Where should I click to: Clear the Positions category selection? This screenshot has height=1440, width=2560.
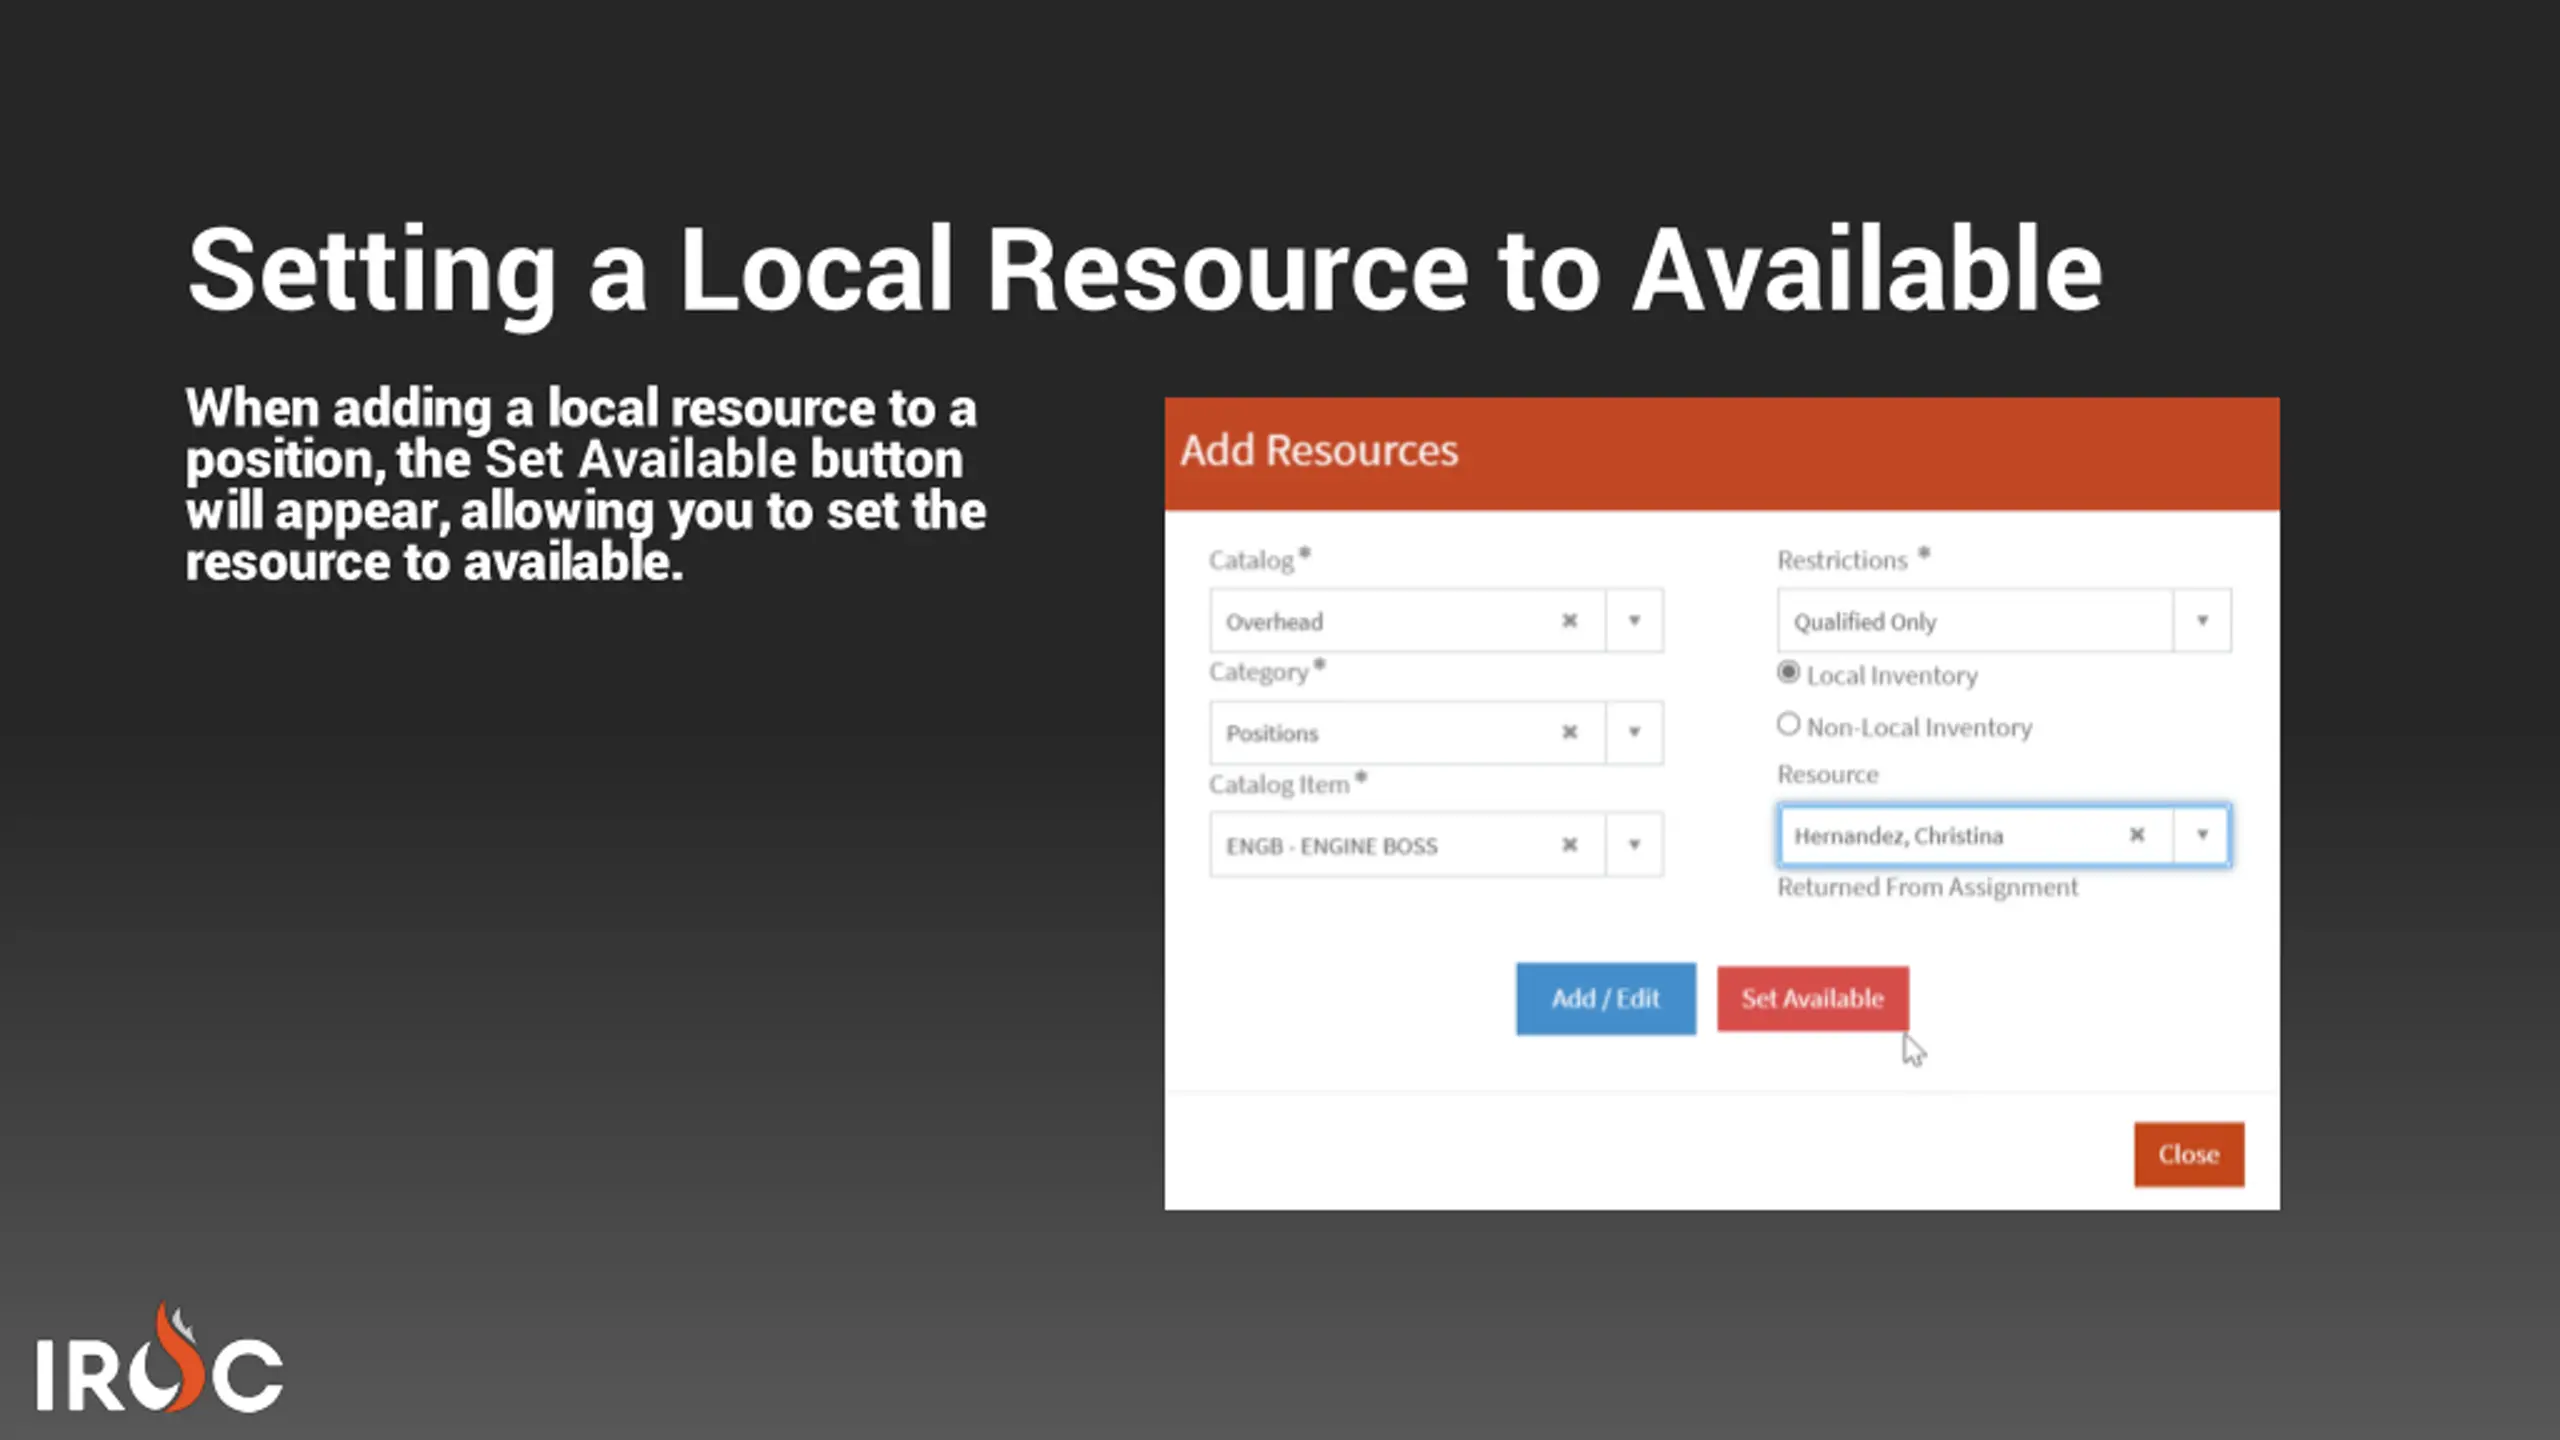(x=1569, y=733)
